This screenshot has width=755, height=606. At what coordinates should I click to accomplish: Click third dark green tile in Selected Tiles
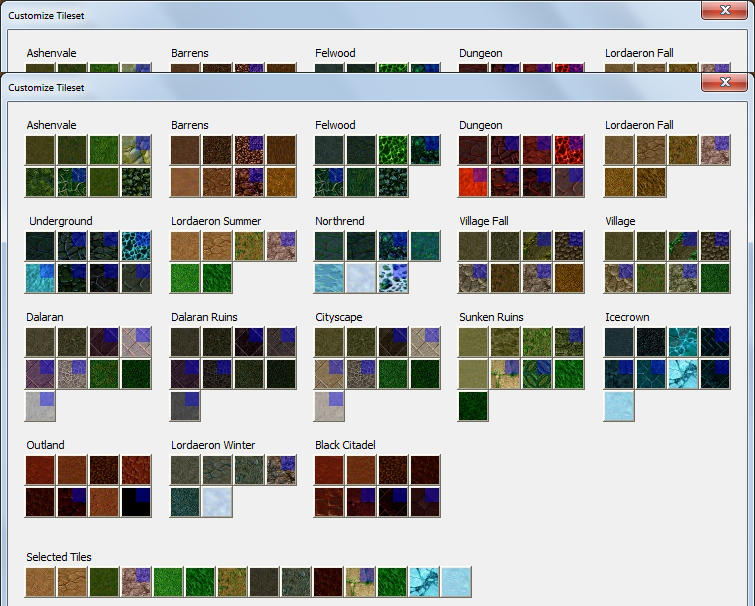(x=104, y=582)
